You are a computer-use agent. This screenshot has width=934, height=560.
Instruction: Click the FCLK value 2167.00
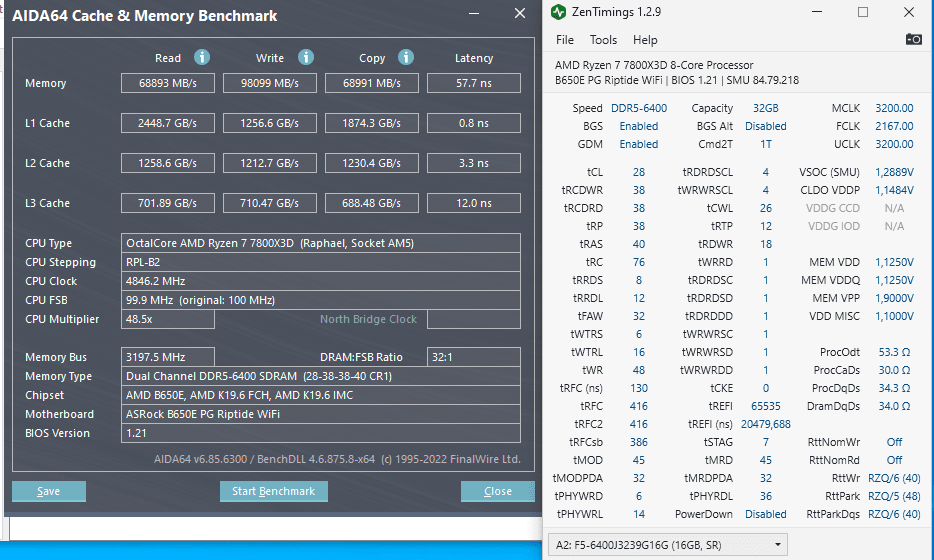[x=894, y=126]
